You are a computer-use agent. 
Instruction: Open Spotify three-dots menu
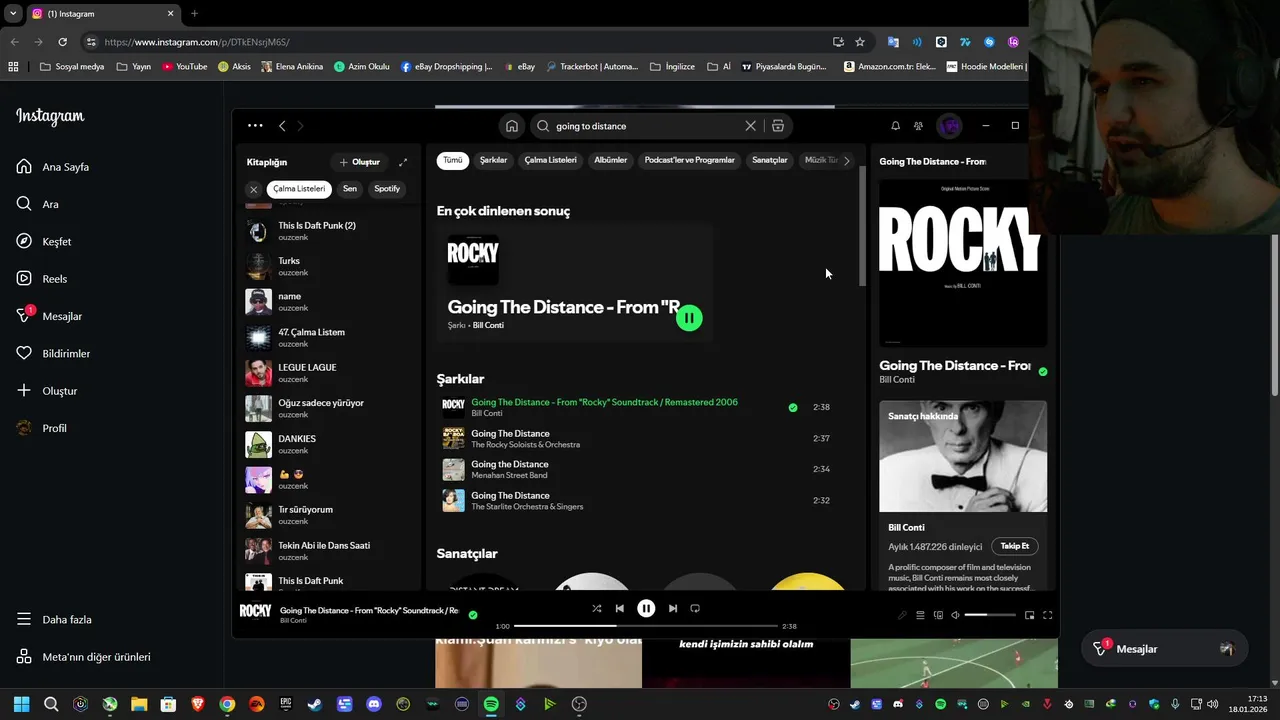pos(255,126)
